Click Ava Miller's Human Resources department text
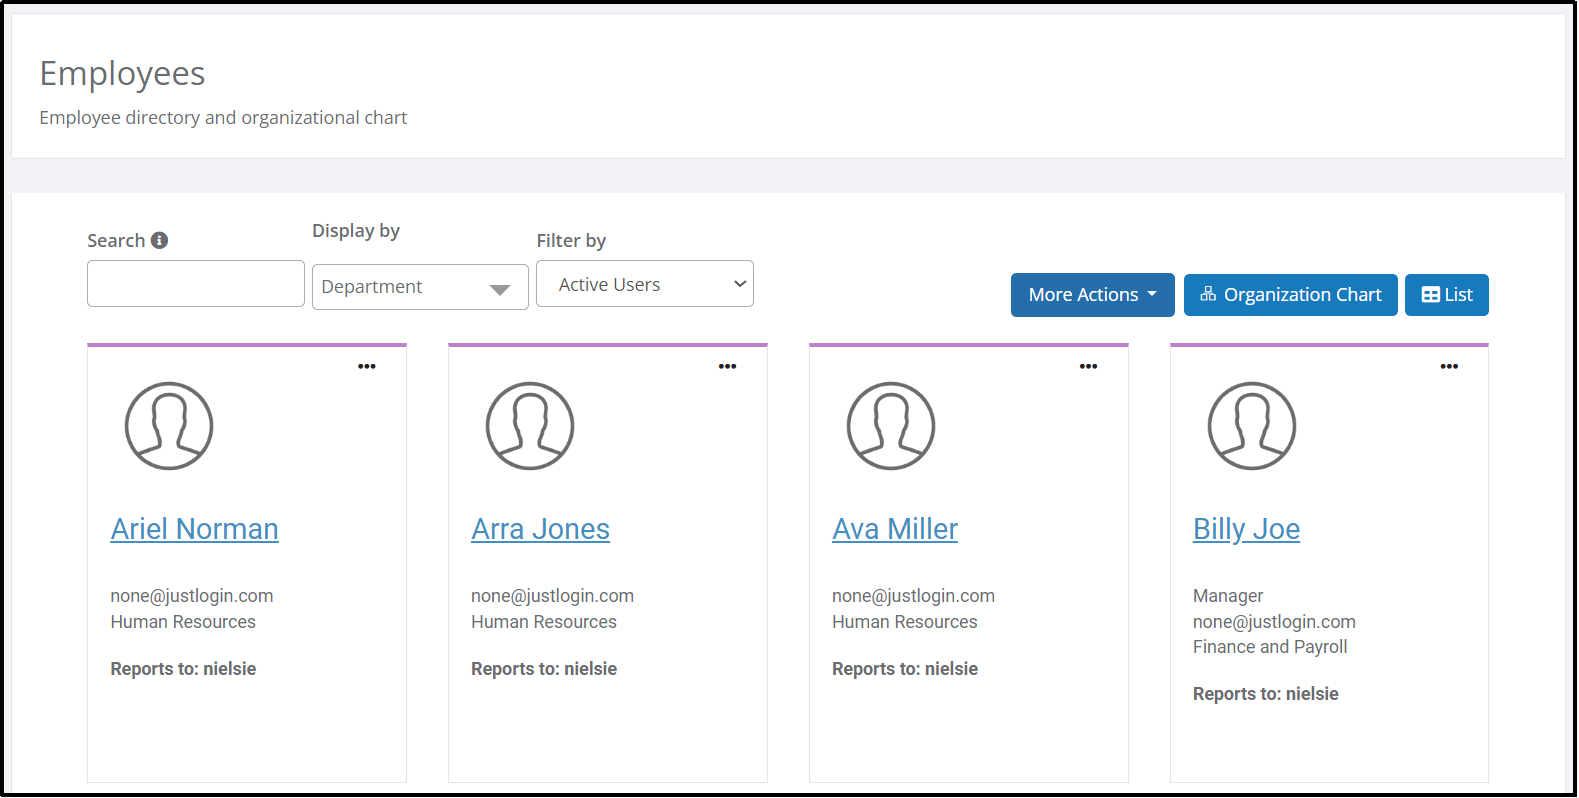The width and height of the screenshot is (1579, 798). 905,622
